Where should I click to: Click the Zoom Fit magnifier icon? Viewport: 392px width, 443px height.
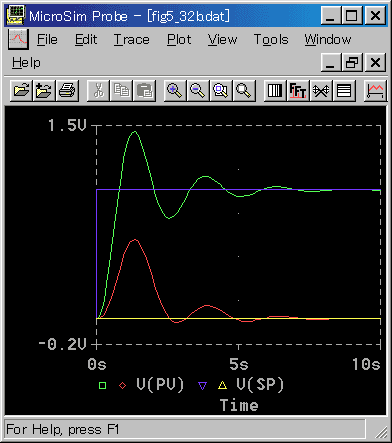point(244,90)
